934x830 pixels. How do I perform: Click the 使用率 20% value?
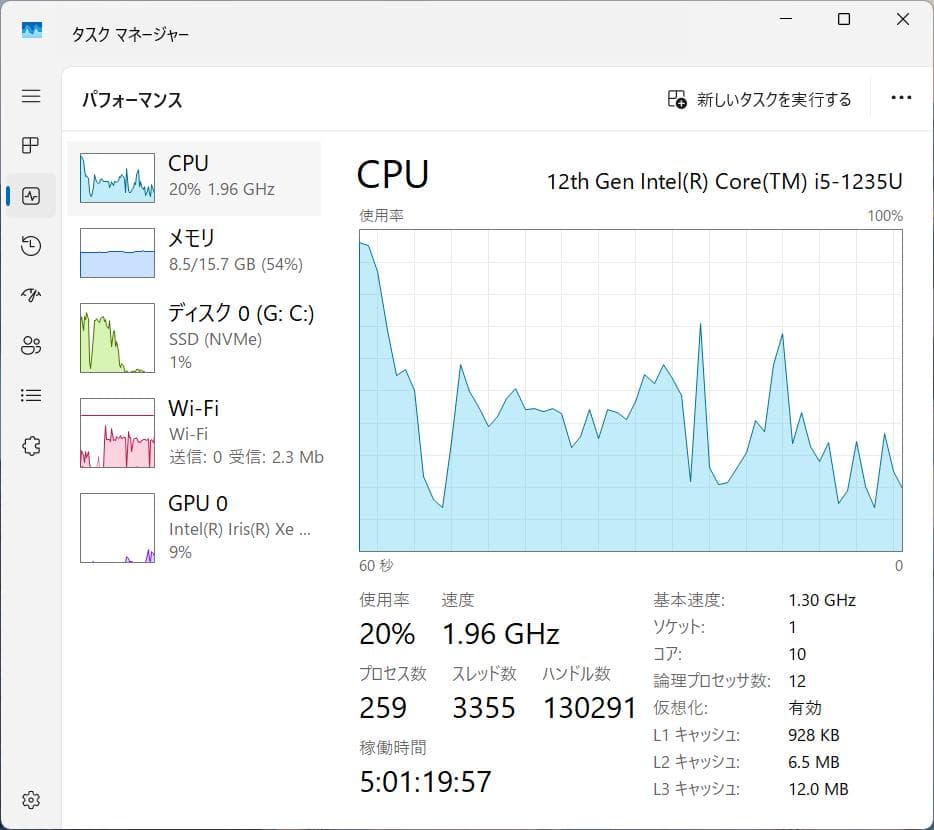pyautogui.click(x=386, y=634)
